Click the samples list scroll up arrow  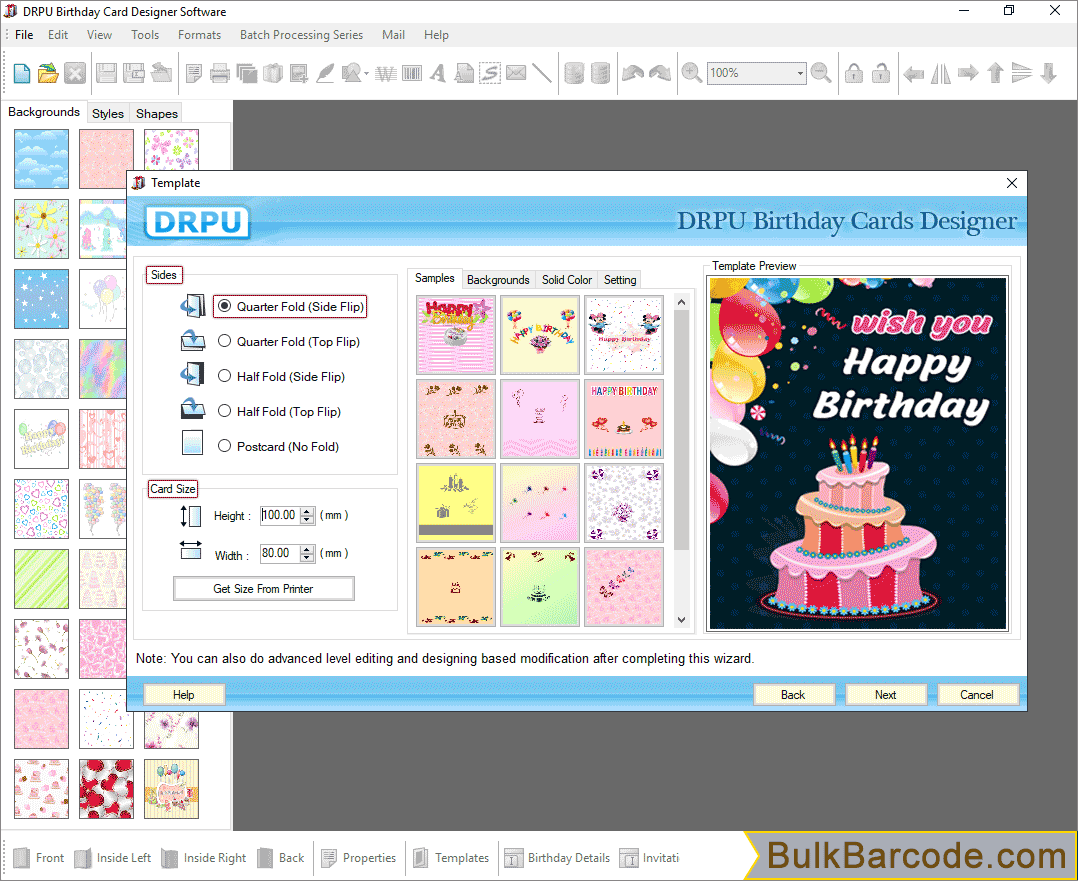pos(681,302)
